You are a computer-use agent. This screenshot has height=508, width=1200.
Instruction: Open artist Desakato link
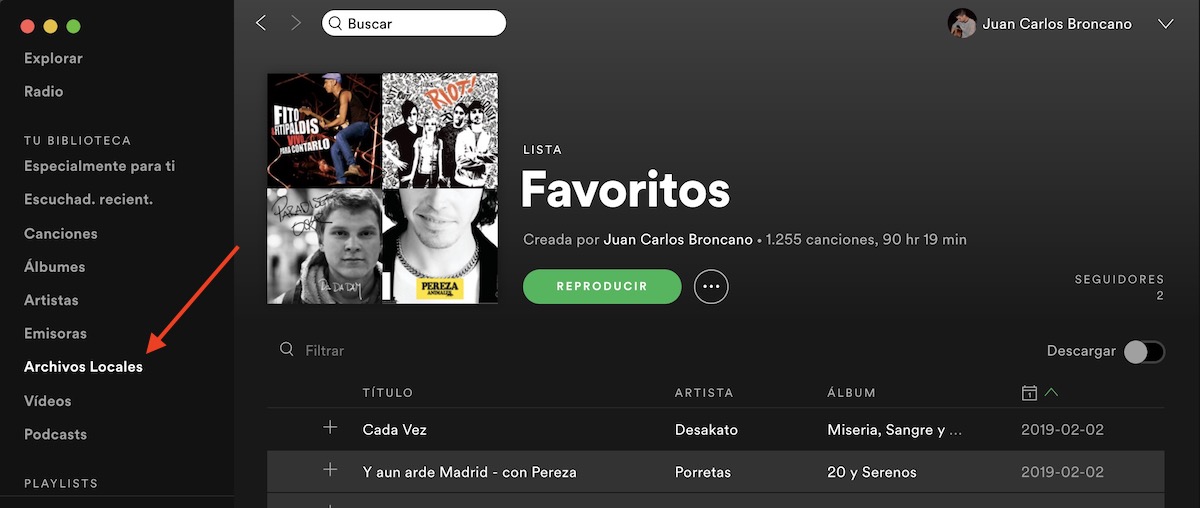click(x=706, y=430)
